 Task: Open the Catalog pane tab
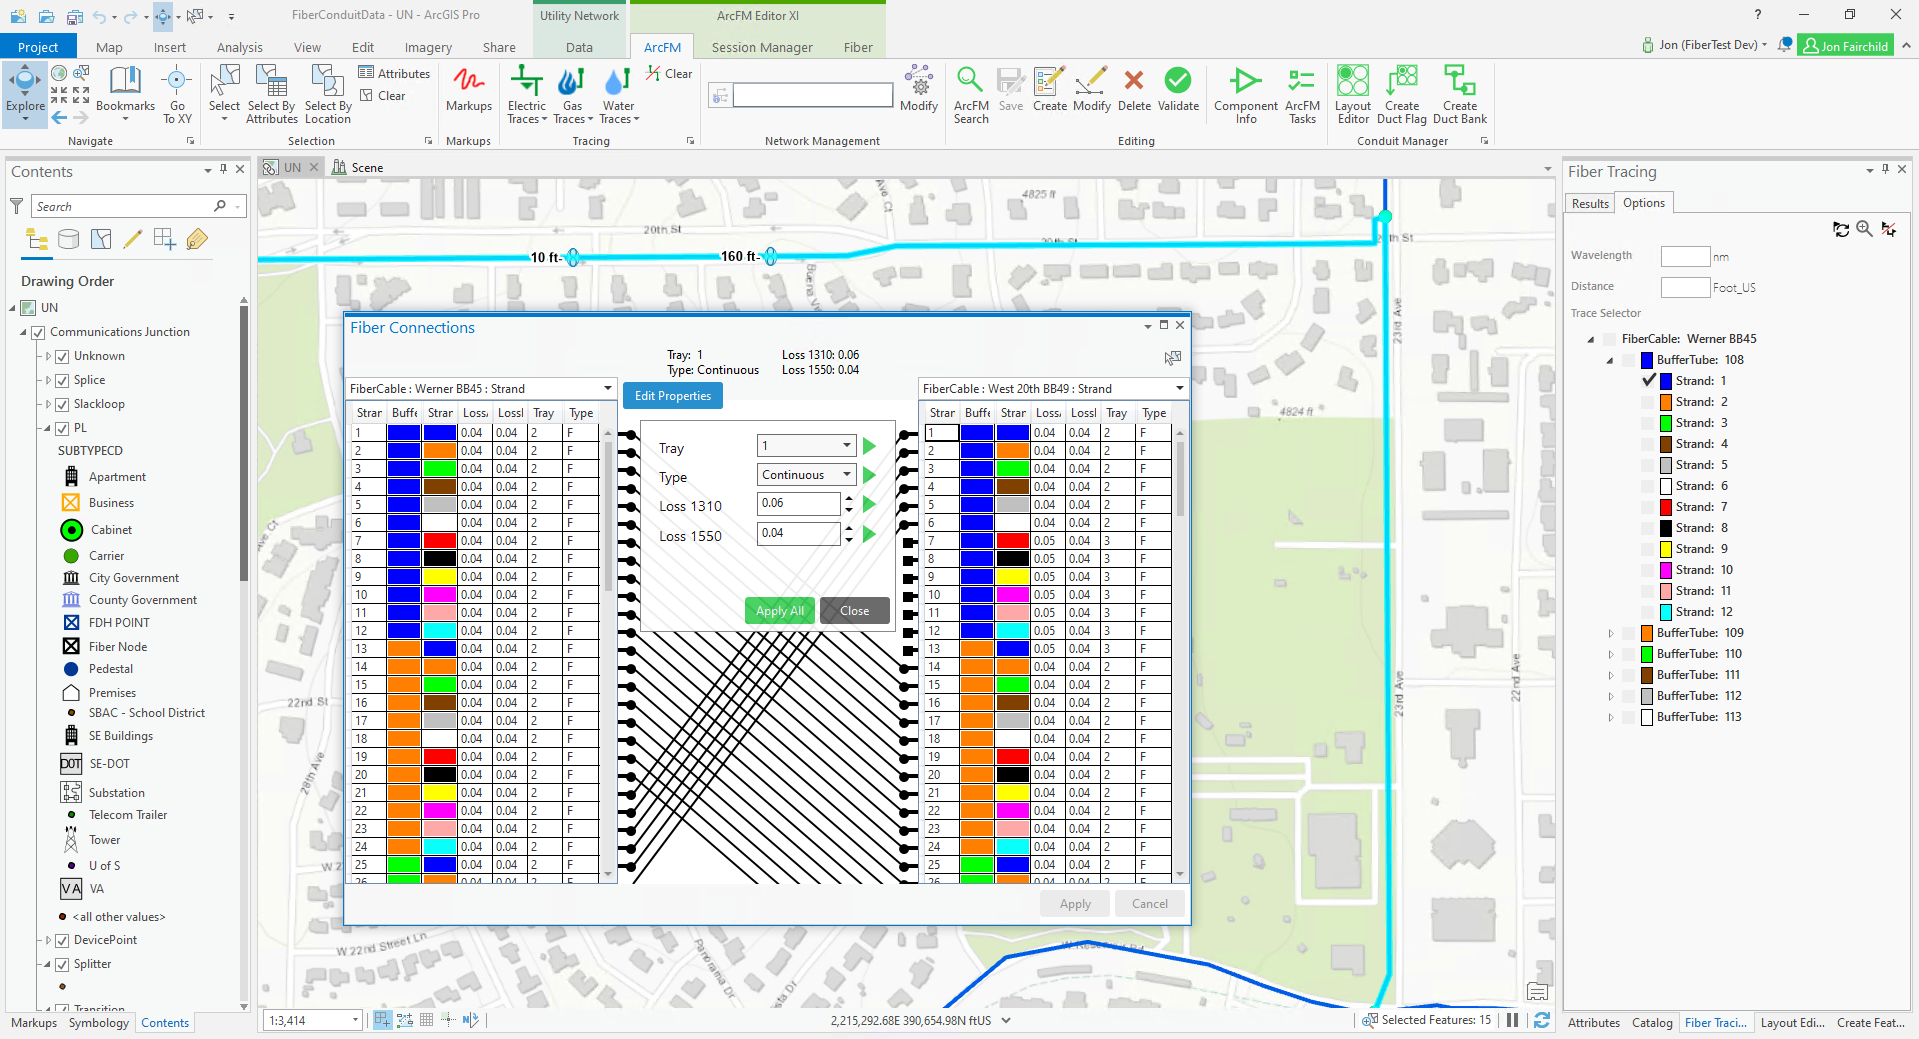[1652, 1022]
